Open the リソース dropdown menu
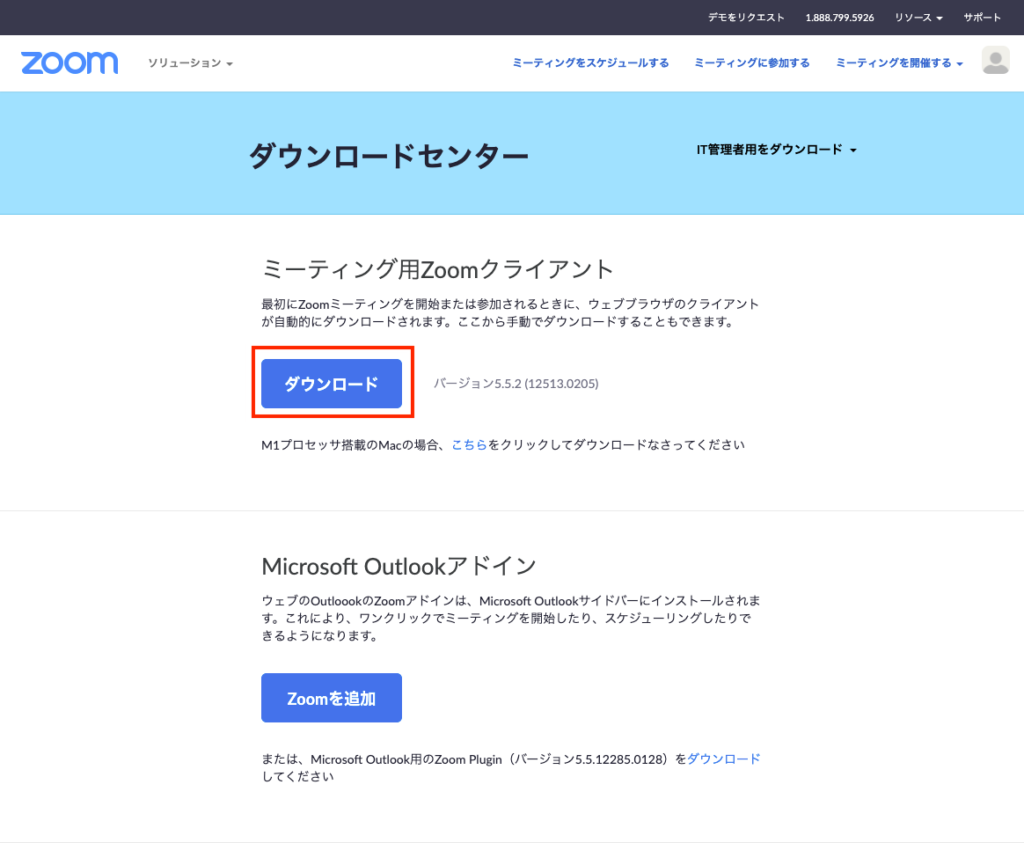 tap(918, 18)
